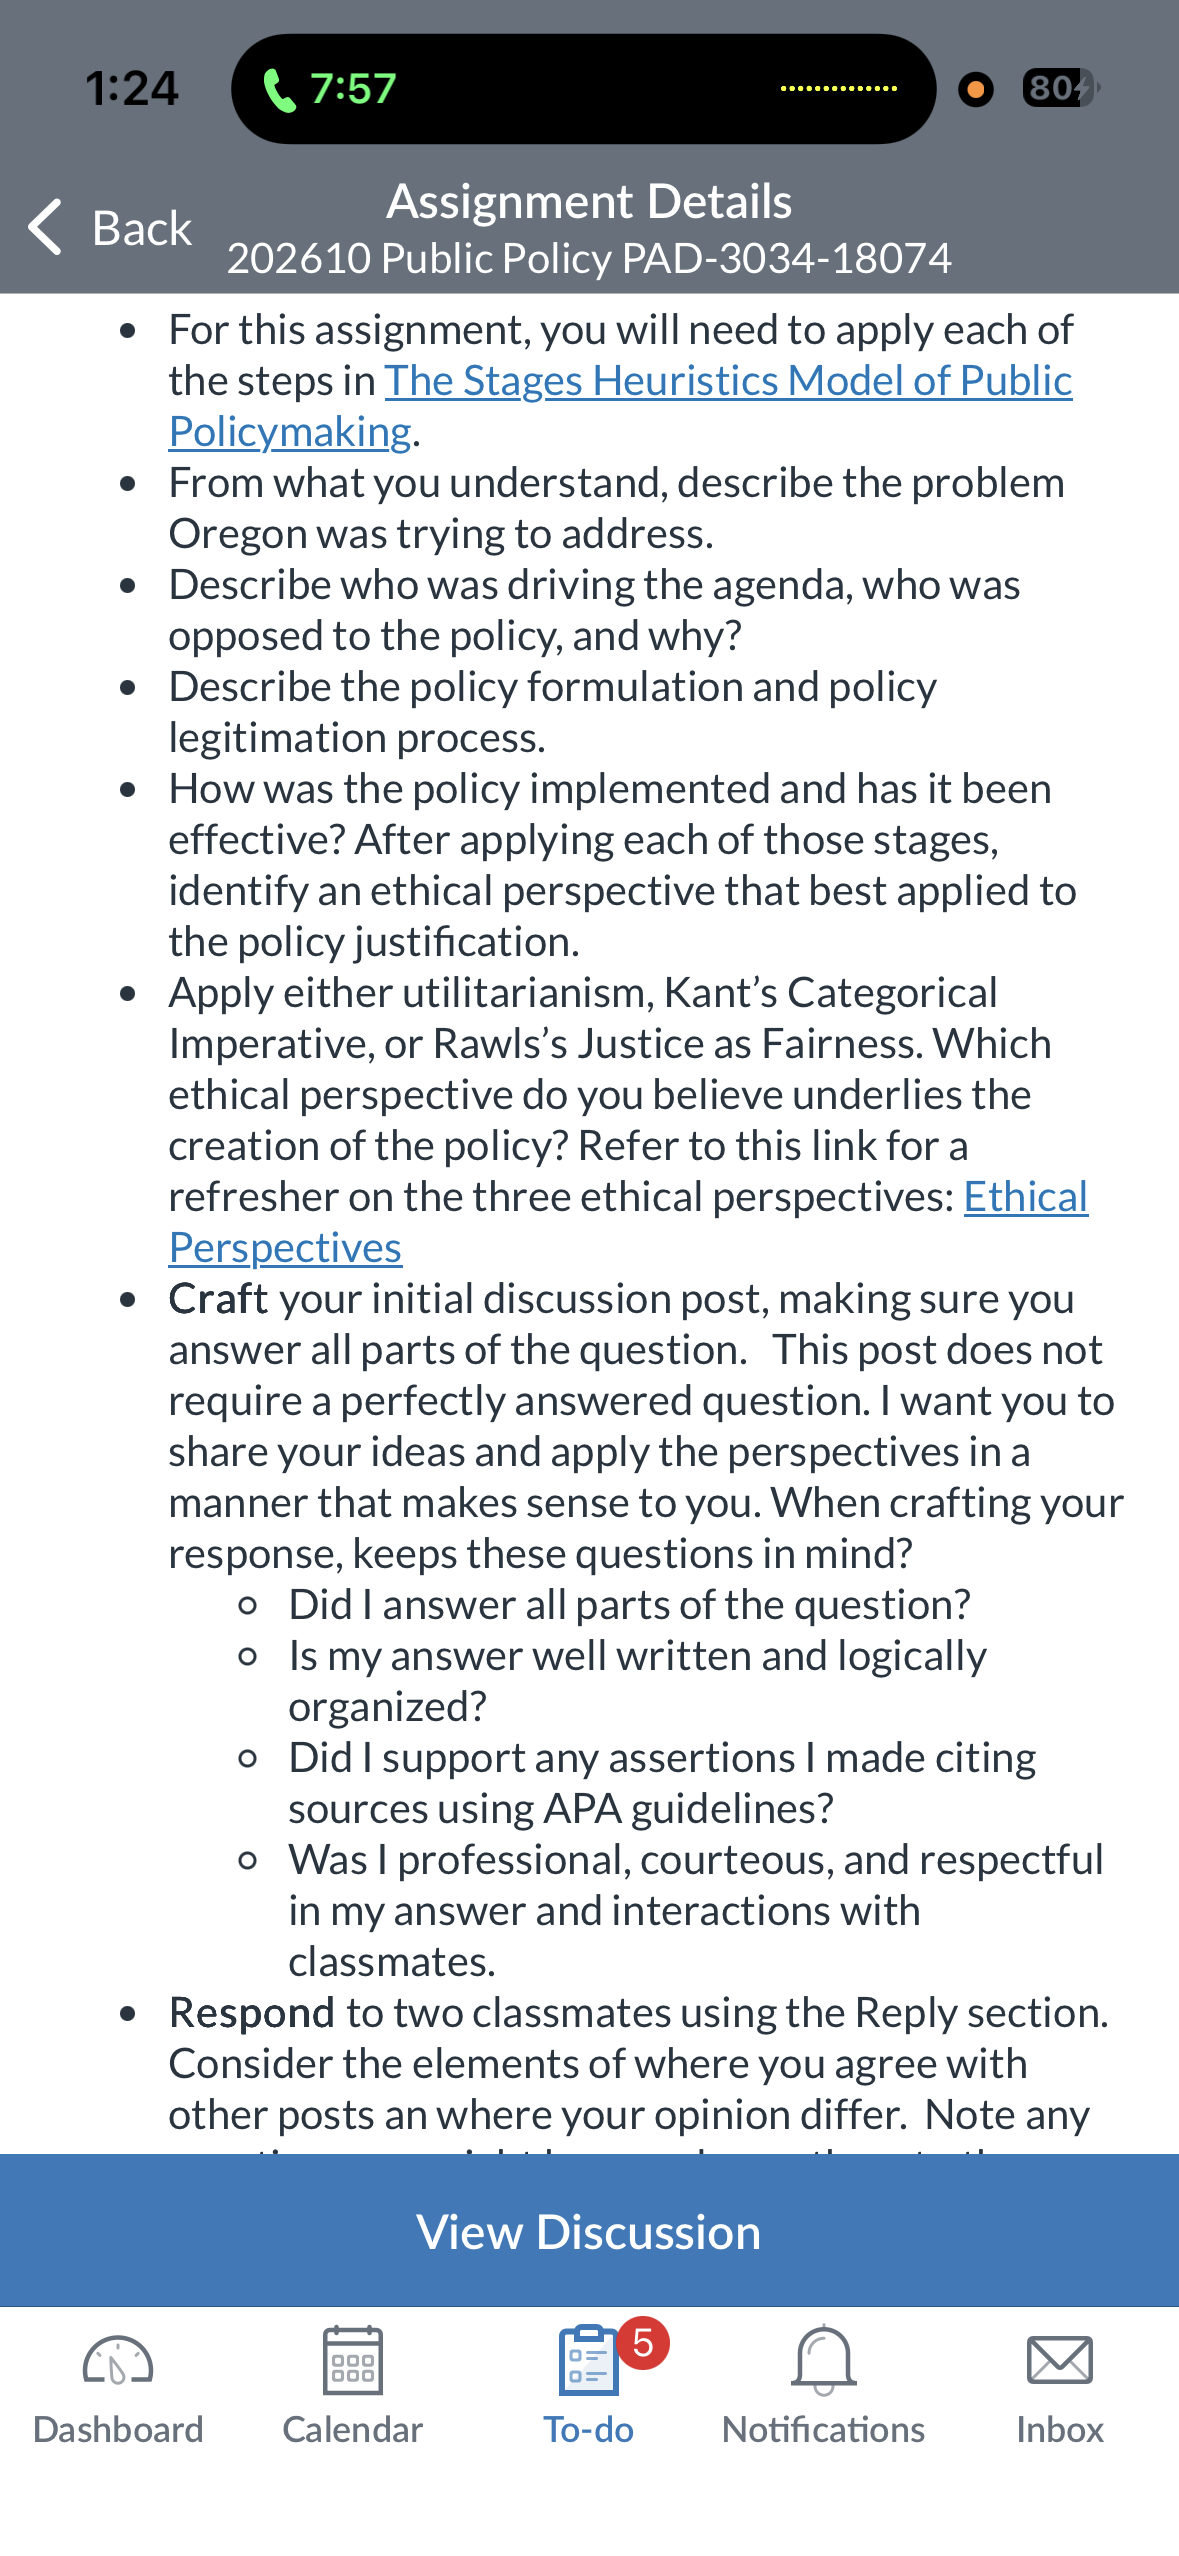1179x2556 pixels.
Task: Tap the orange recording dot indicator
Action: pyautogui.click(x=976, y=89)
